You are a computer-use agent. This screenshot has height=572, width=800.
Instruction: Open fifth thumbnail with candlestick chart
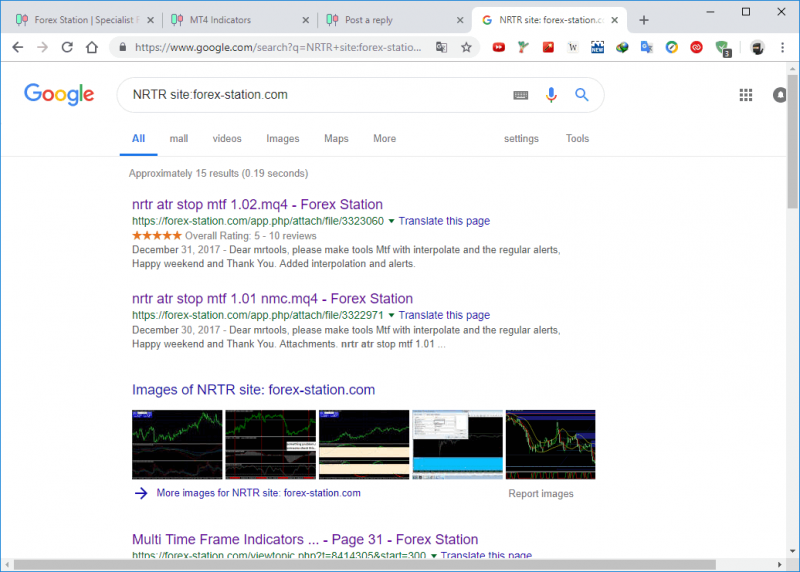click(x=551, y=444)
